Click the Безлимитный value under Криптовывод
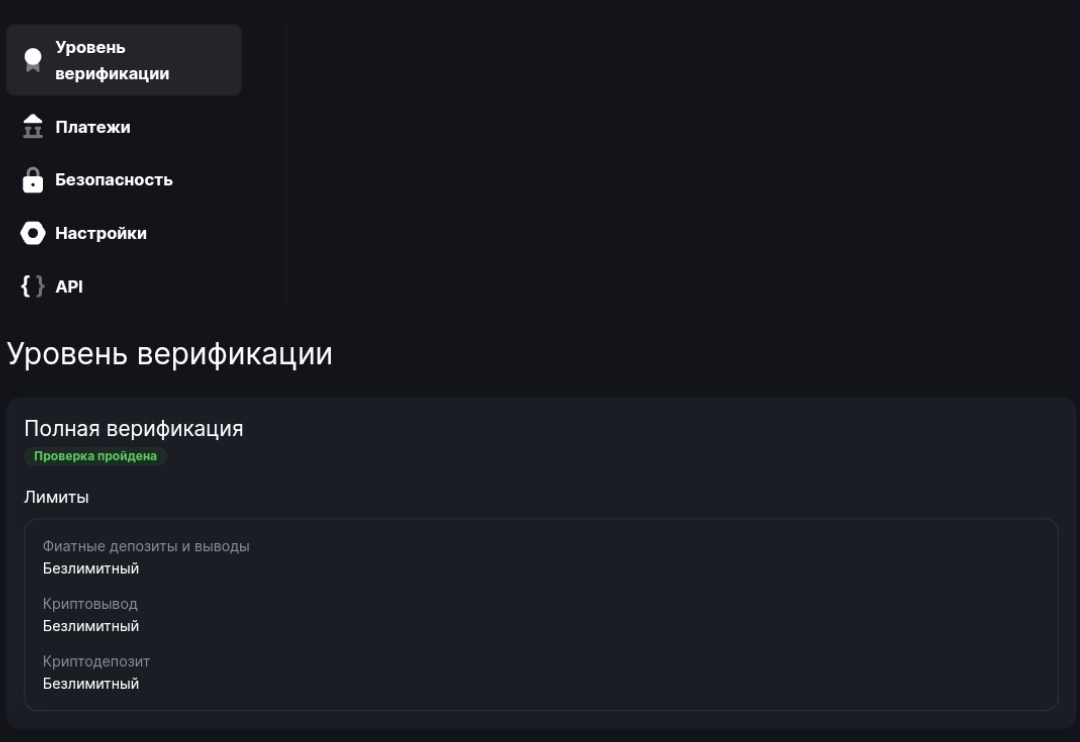Viewport: 1080px width, 742px height. coord(90,626)
